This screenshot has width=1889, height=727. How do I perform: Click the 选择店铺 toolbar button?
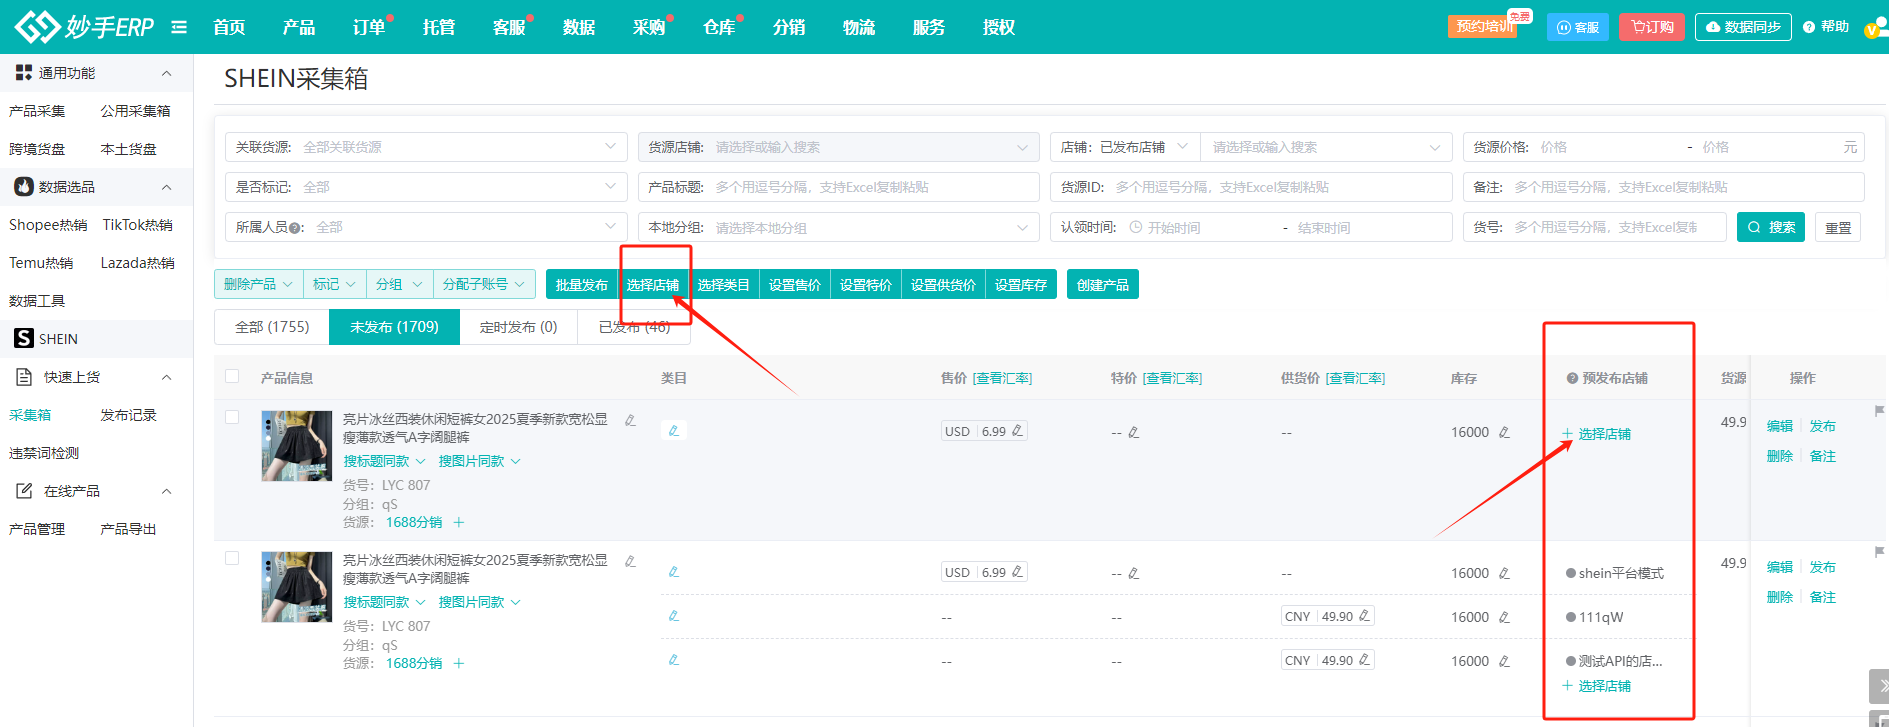pyautogui.click(x=653, y=285)
